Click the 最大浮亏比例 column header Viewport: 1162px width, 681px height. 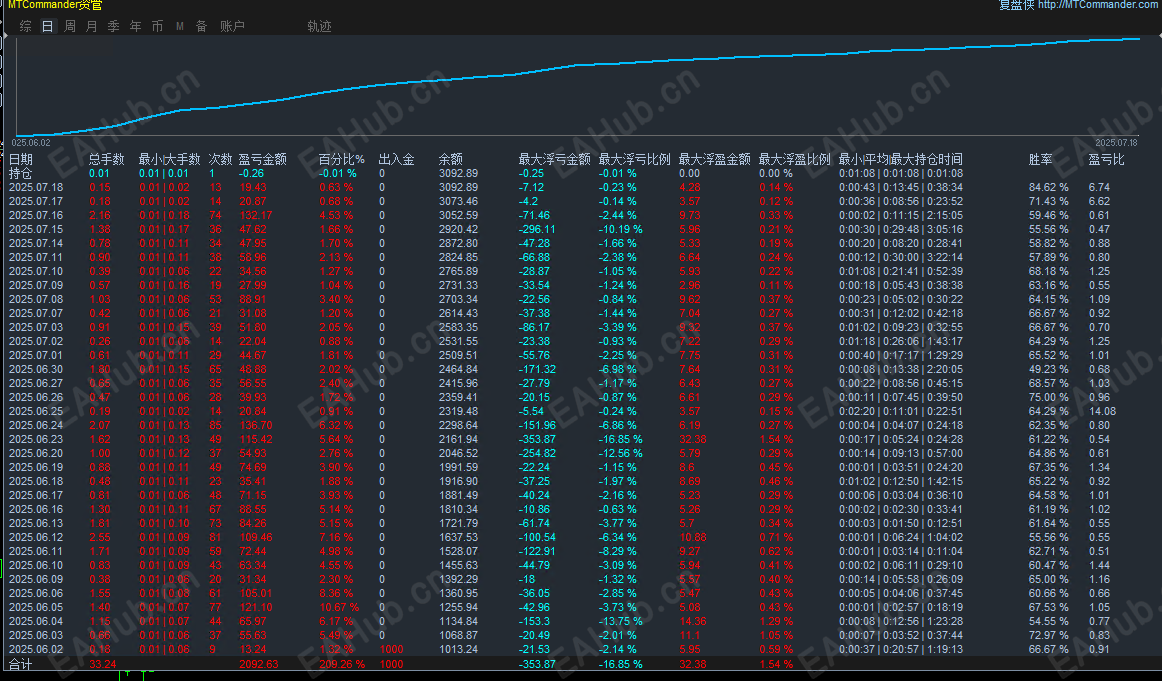pyautogui.click(x=634, y=159)
